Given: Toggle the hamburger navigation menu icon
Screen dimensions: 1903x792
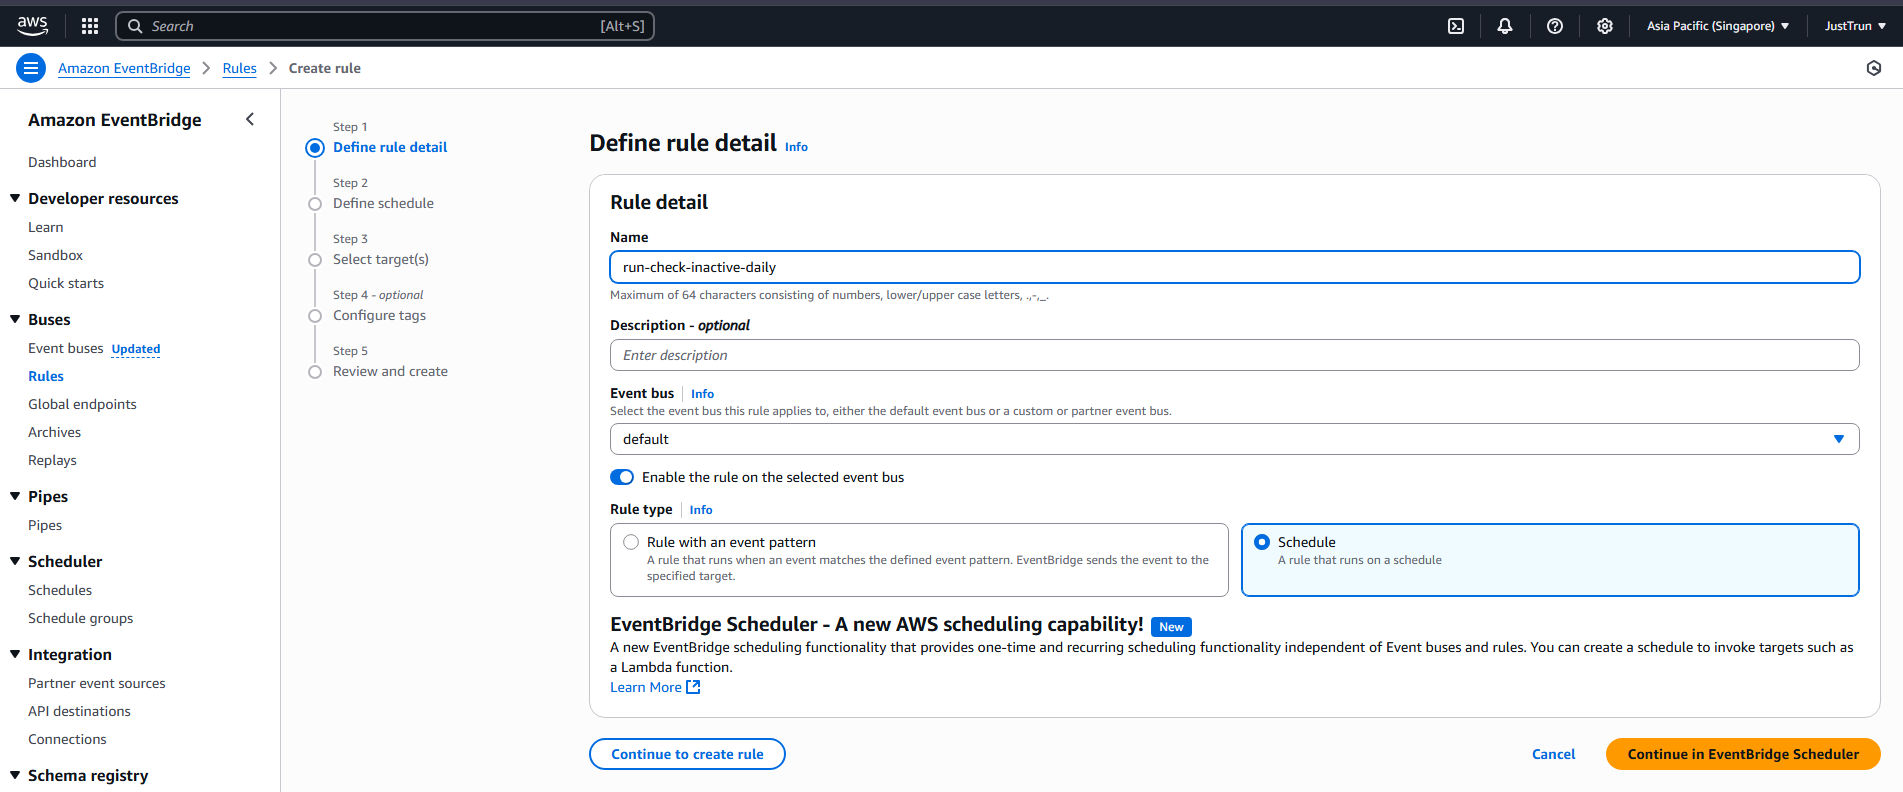Looking at the screenshot, I should (31, 68).
